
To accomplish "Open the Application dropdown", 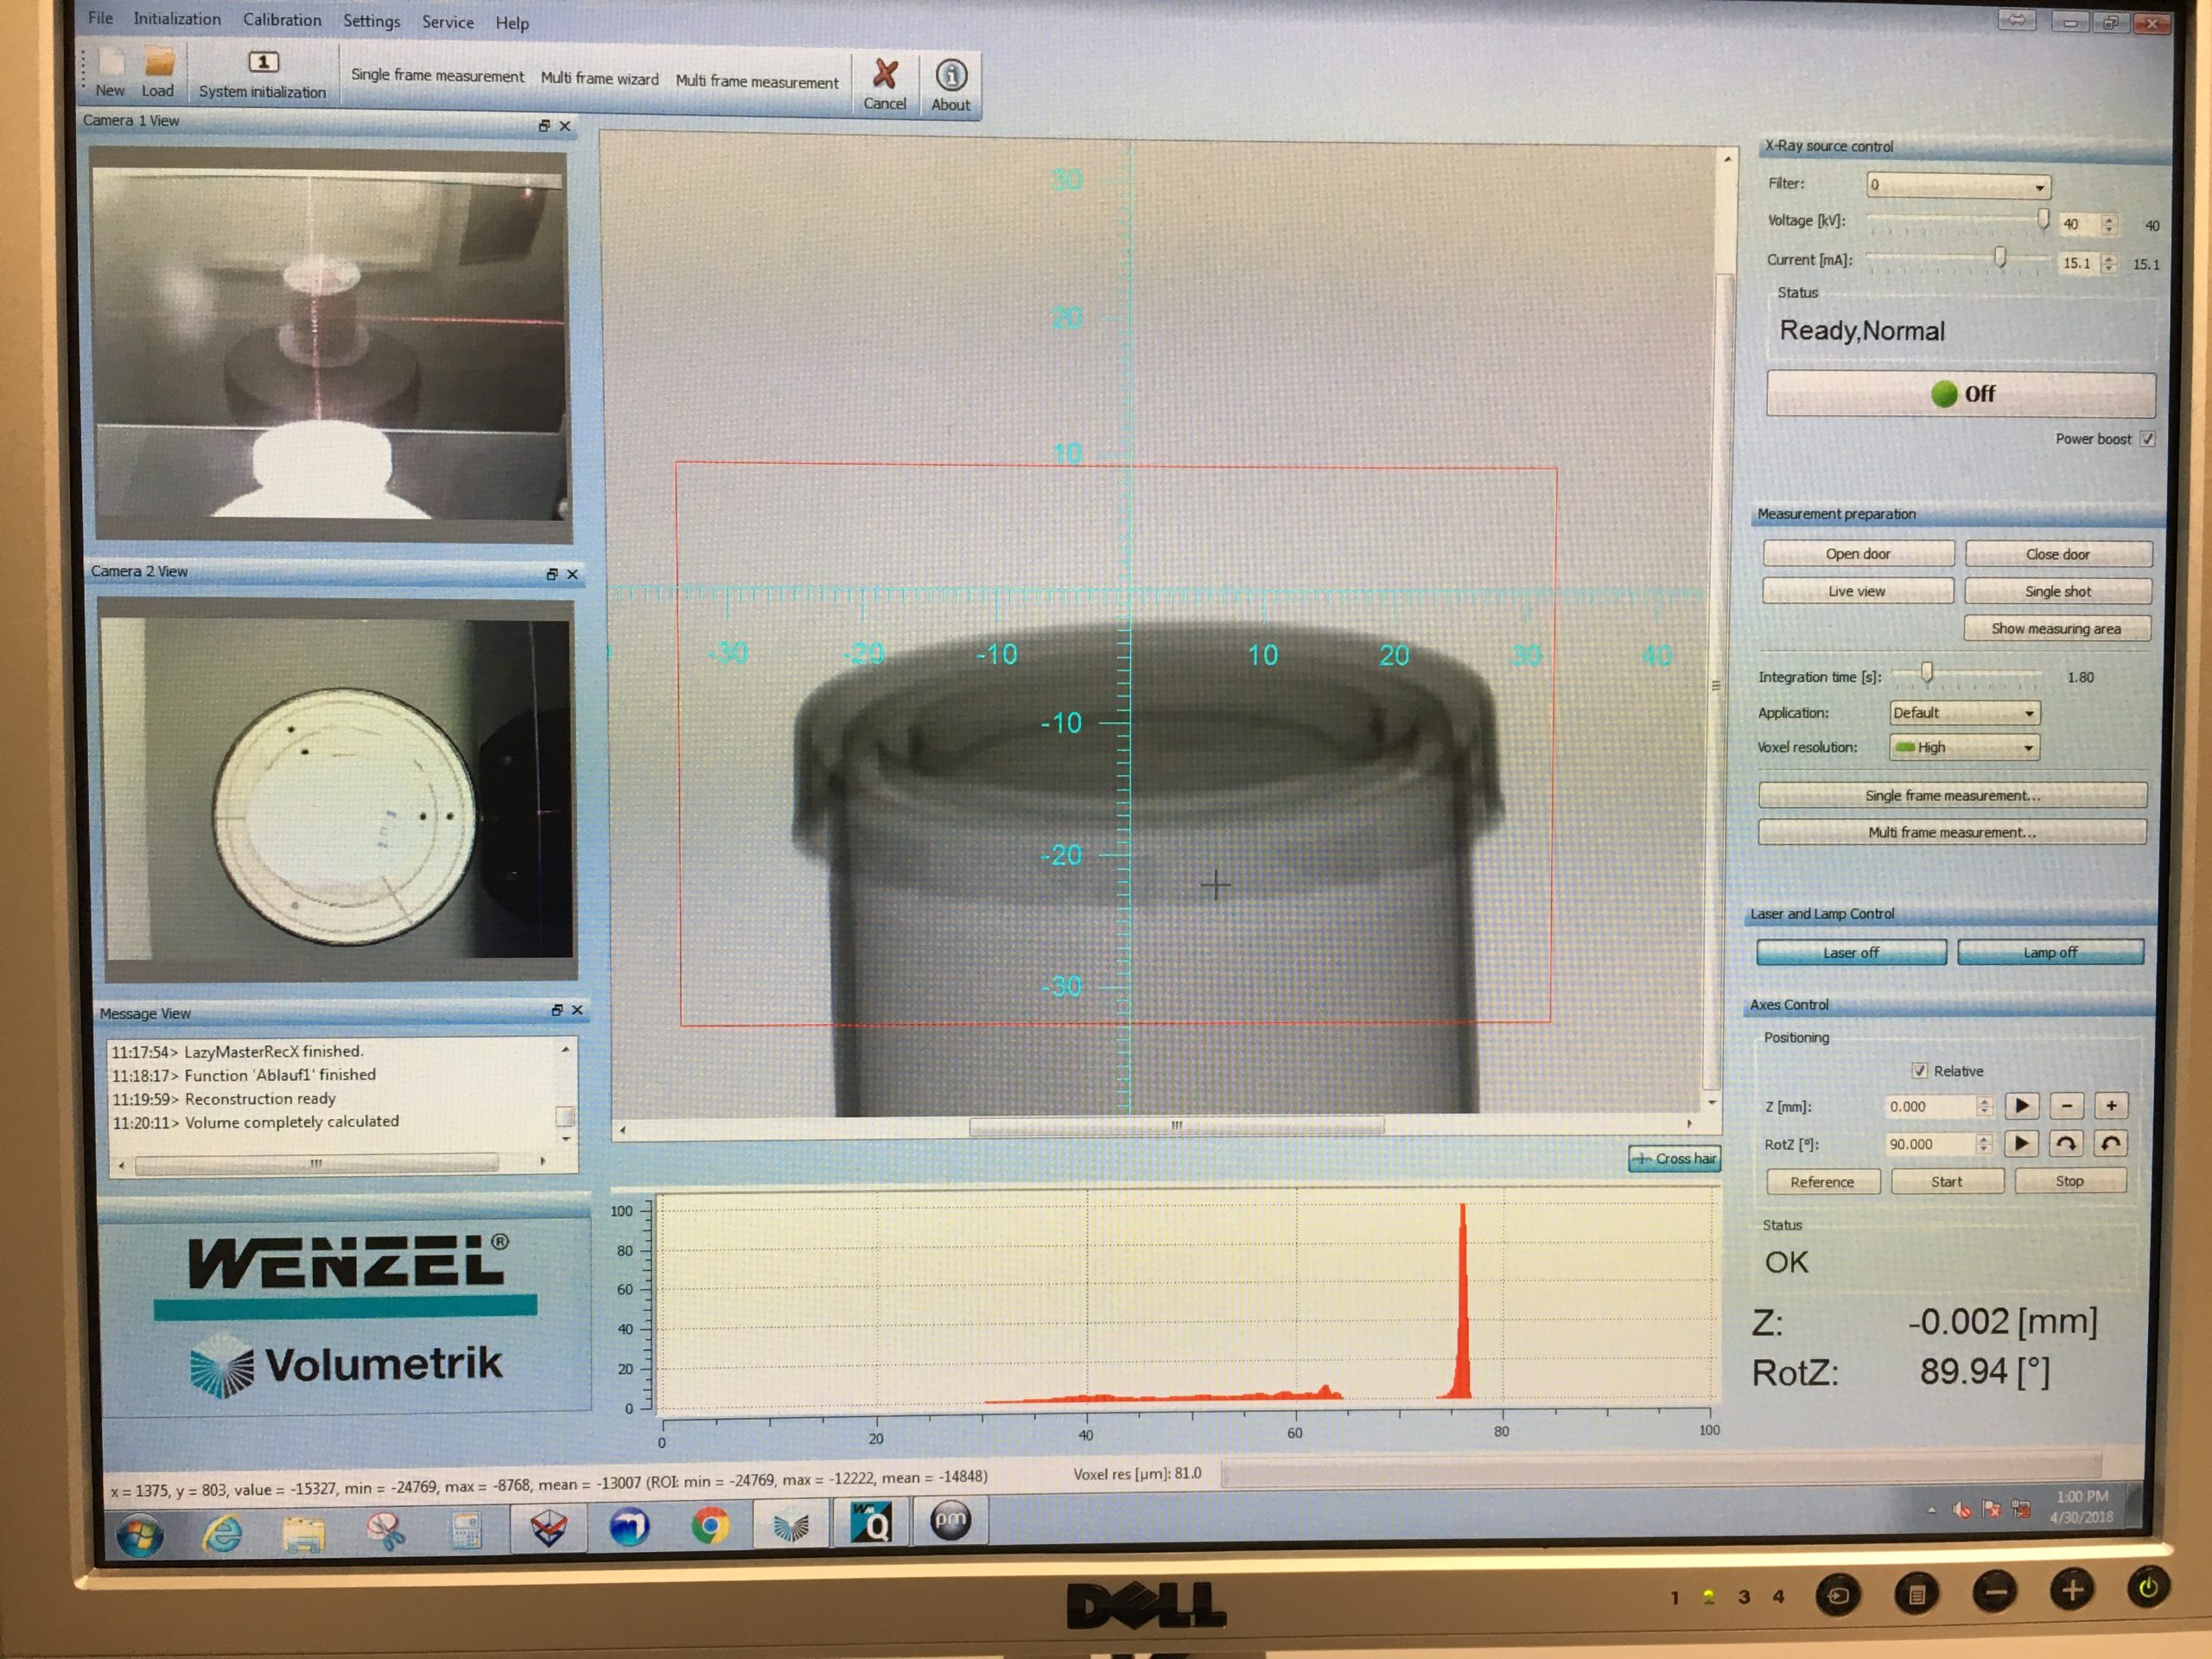I will point(1964,713).
